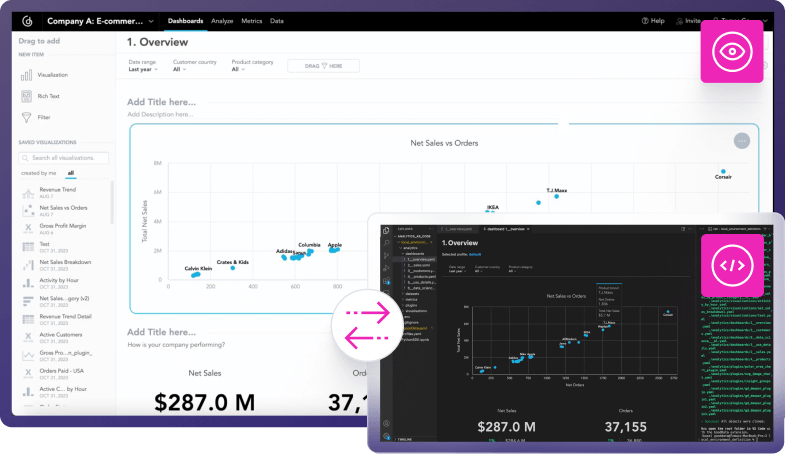The image size is (785, 454).
Task: Click the Crates & Kids data point
Action: (232, 268)
